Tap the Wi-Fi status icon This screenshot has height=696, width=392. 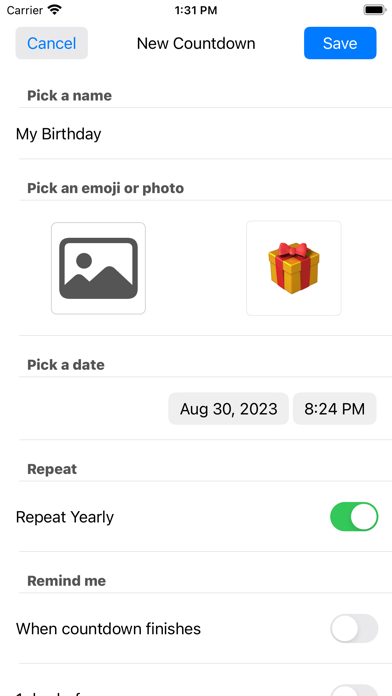(x=55, y=10)
